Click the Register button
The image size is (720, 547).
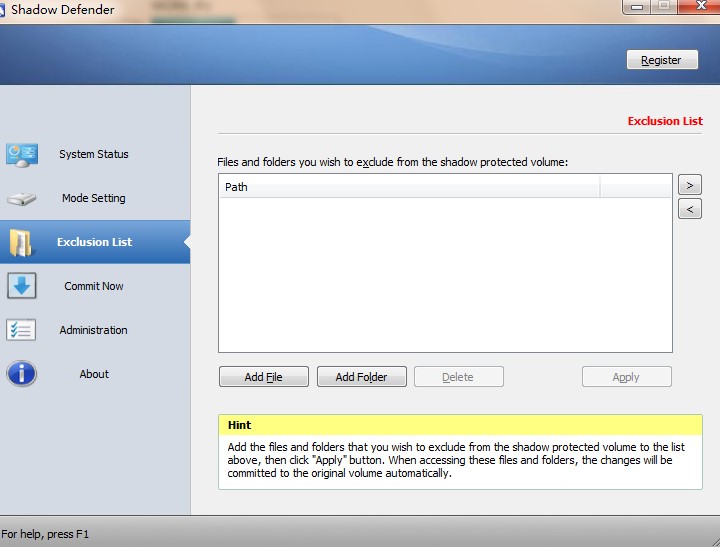tap(662, 60)
